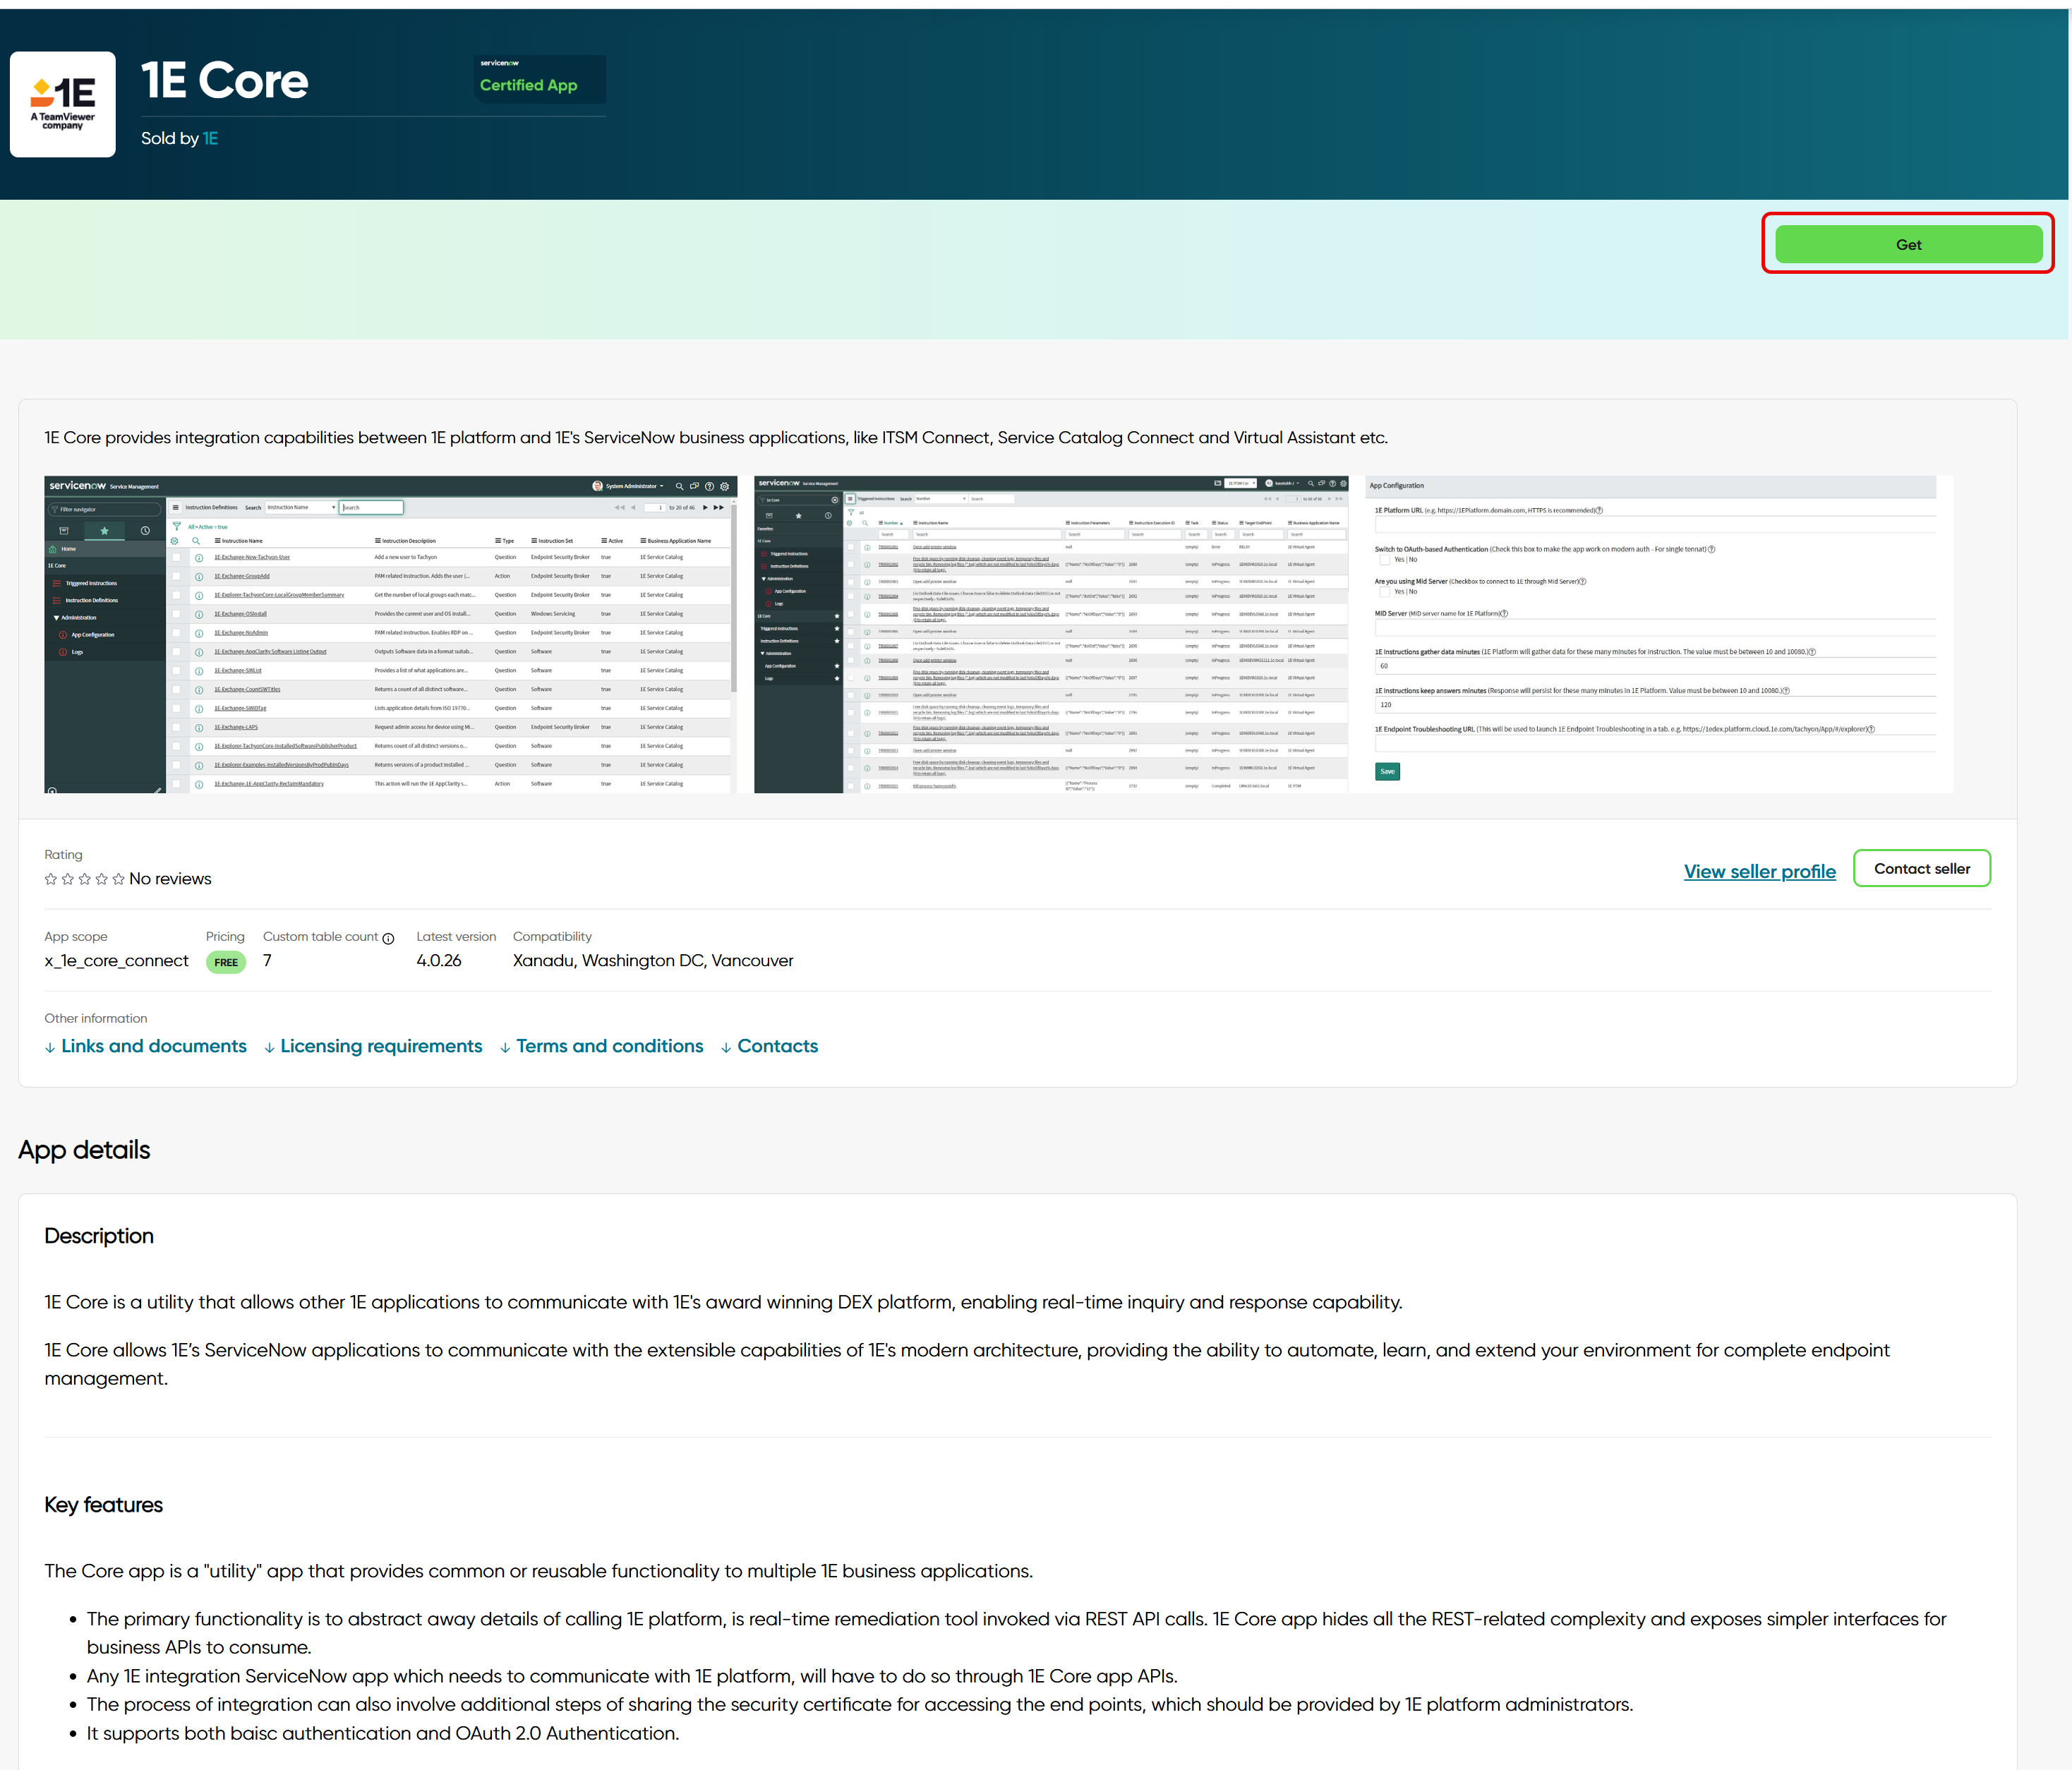Click the arrow beside Links and documents
The width and height of the screenshot is (2072, 1770).
(x=50, y=1047)
